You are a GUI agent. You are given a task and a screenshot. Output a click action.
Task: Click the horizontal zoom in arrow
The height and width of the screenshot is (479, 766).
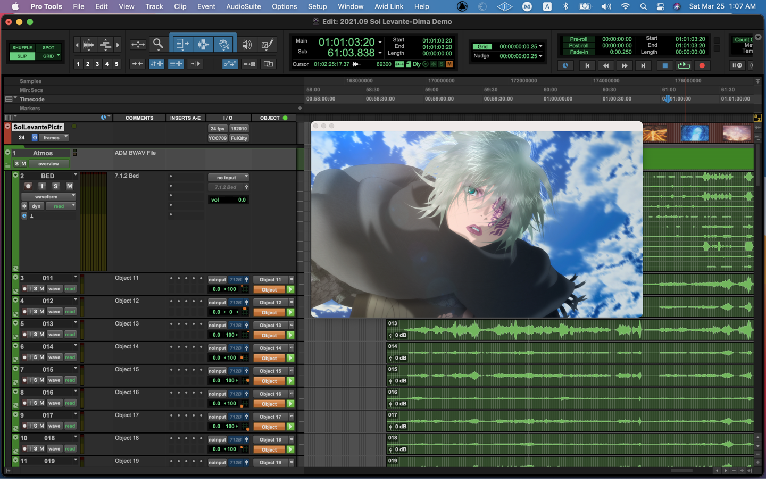(117, 45)
